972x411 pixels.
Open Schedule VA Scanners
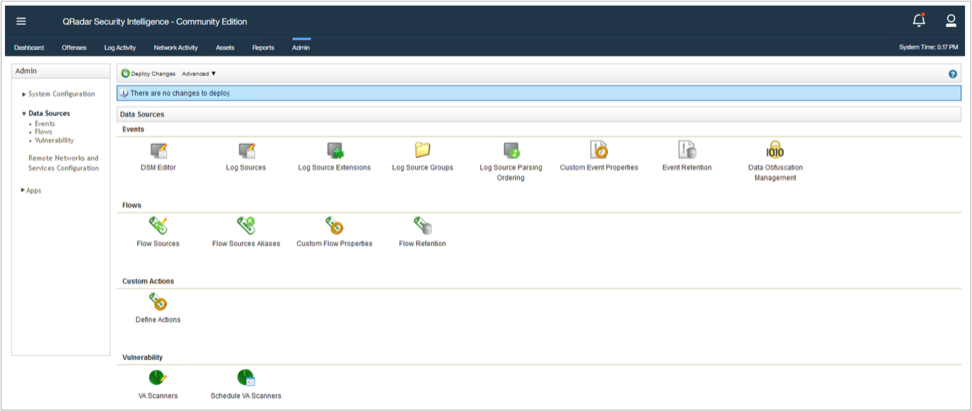[246, 378]
